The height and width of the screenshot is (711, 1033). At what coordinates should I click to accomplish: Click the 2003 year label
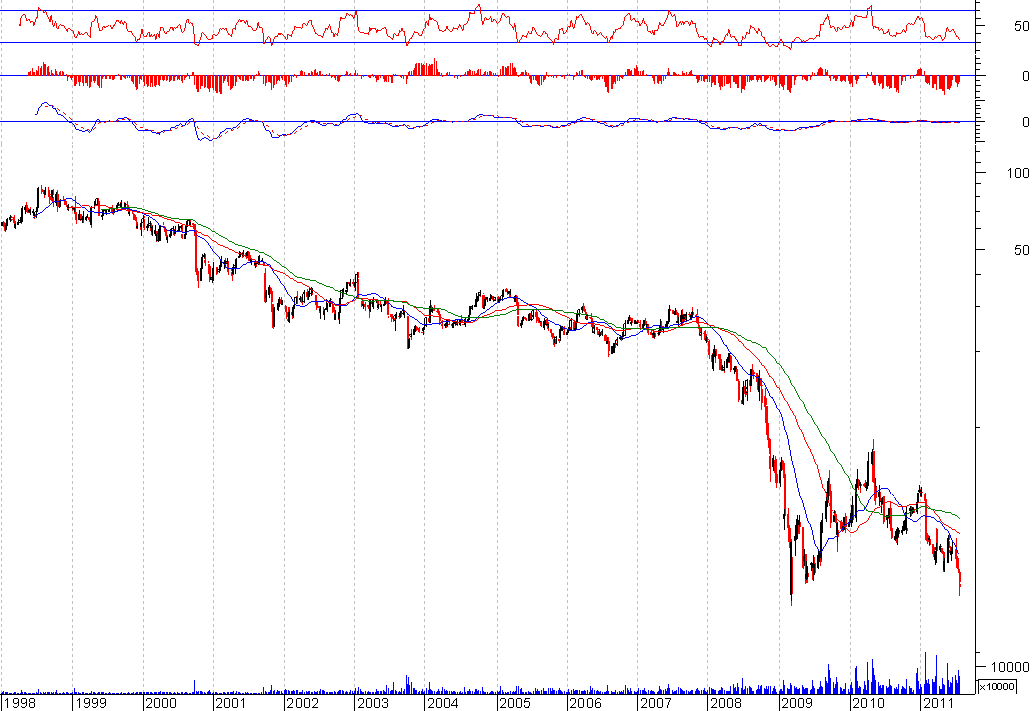(373, 703)
